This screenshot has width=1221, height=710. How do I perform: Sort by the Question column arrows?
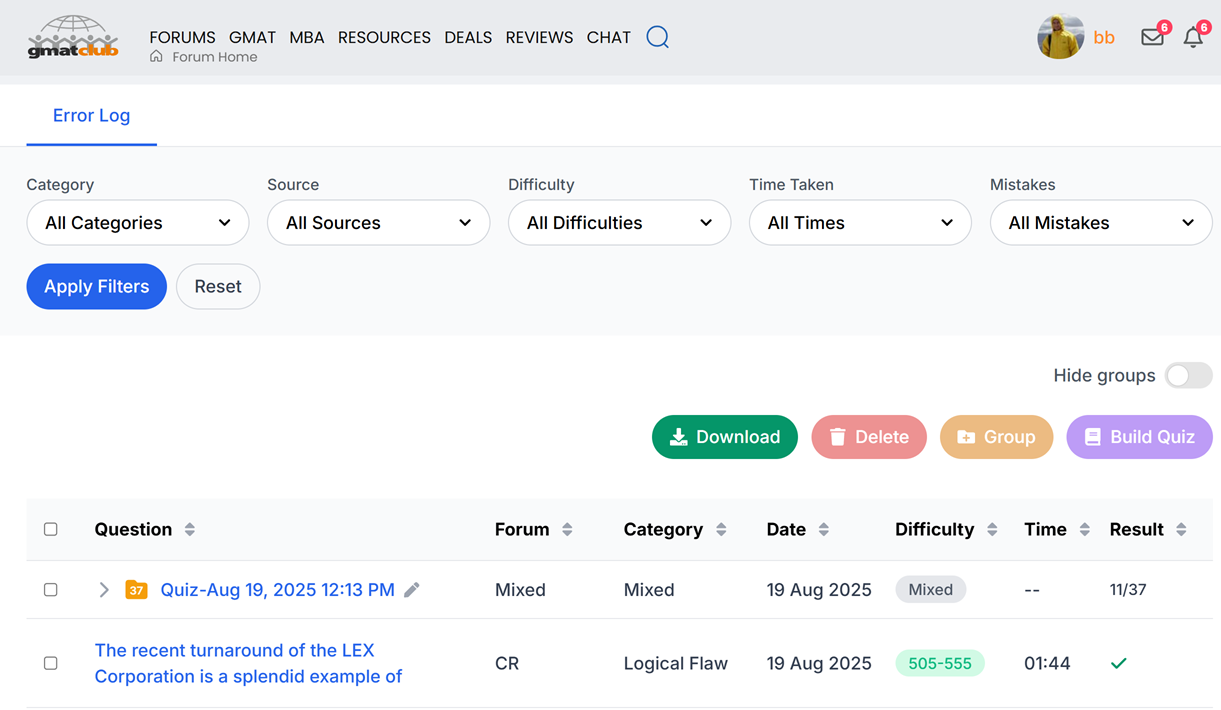[190, 530]
